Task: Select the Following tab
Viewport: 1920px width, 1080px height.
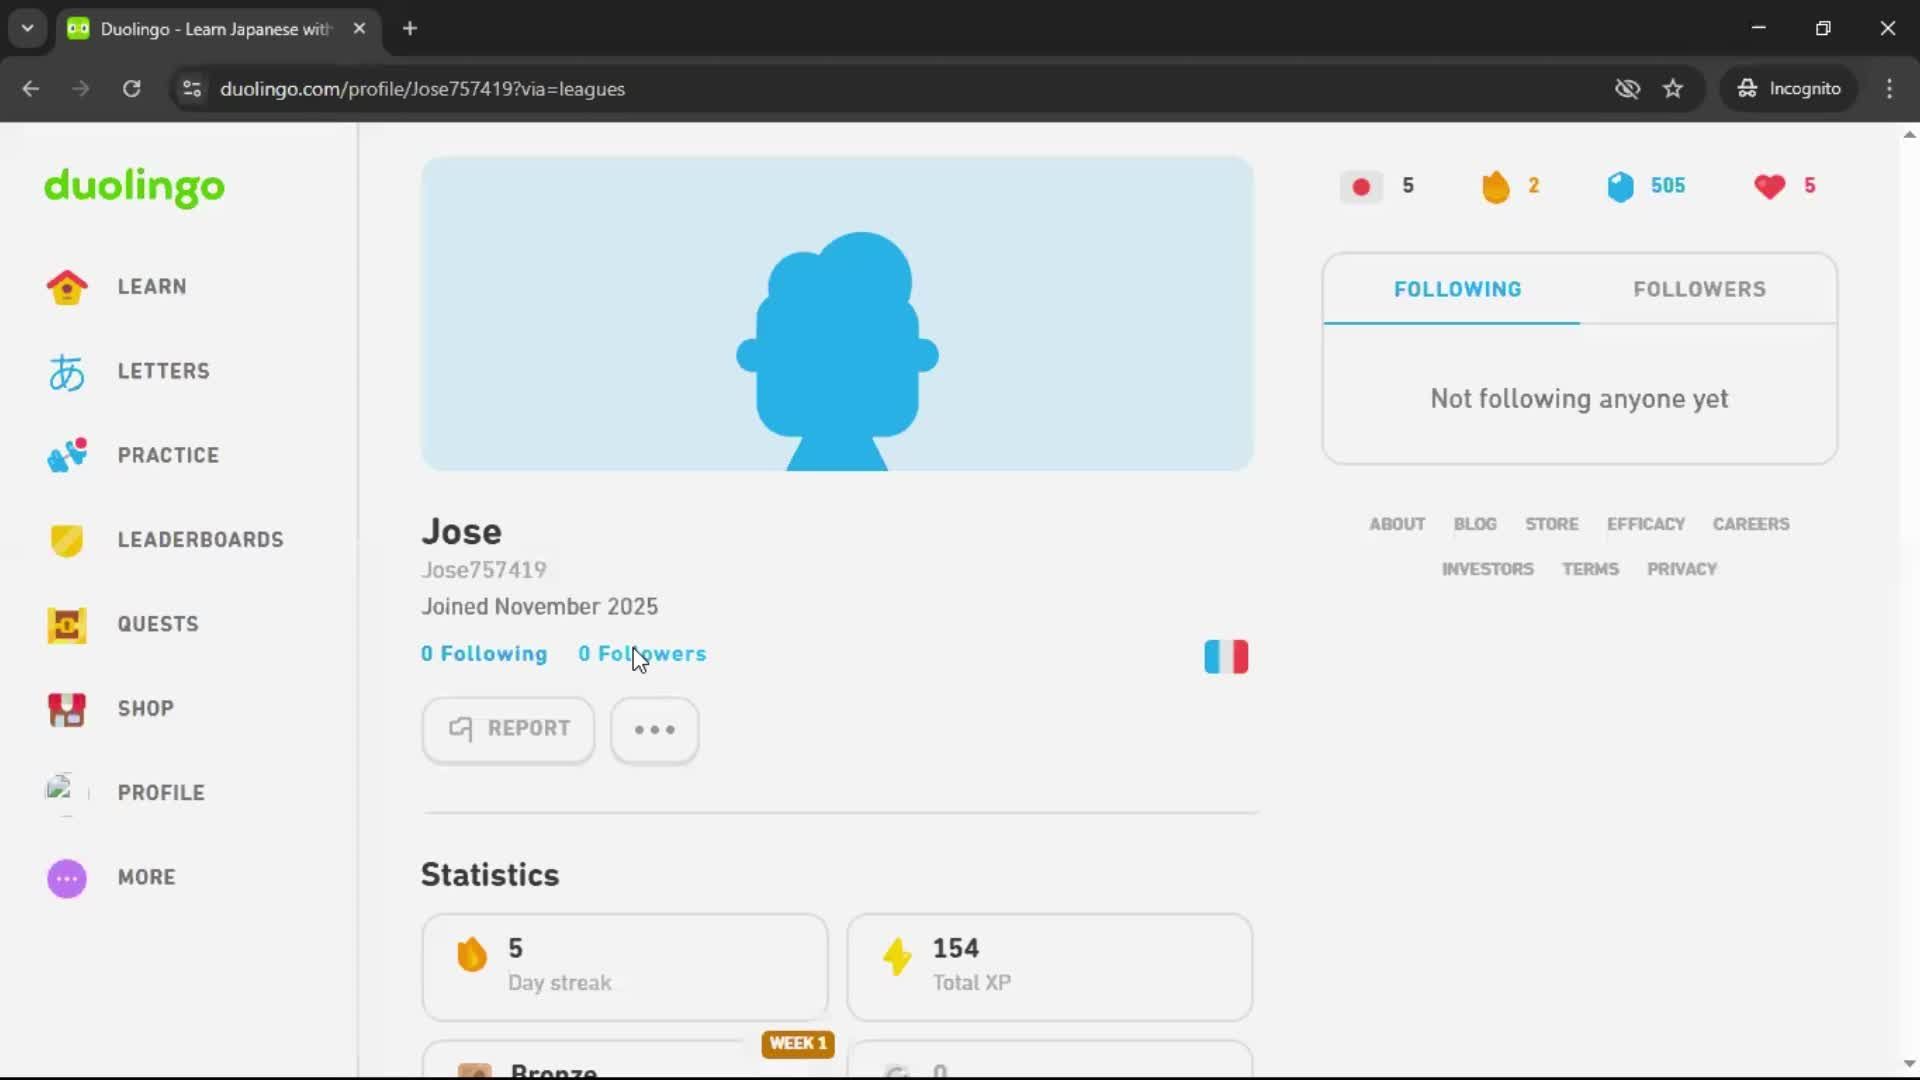Action: coord(1456,289)
